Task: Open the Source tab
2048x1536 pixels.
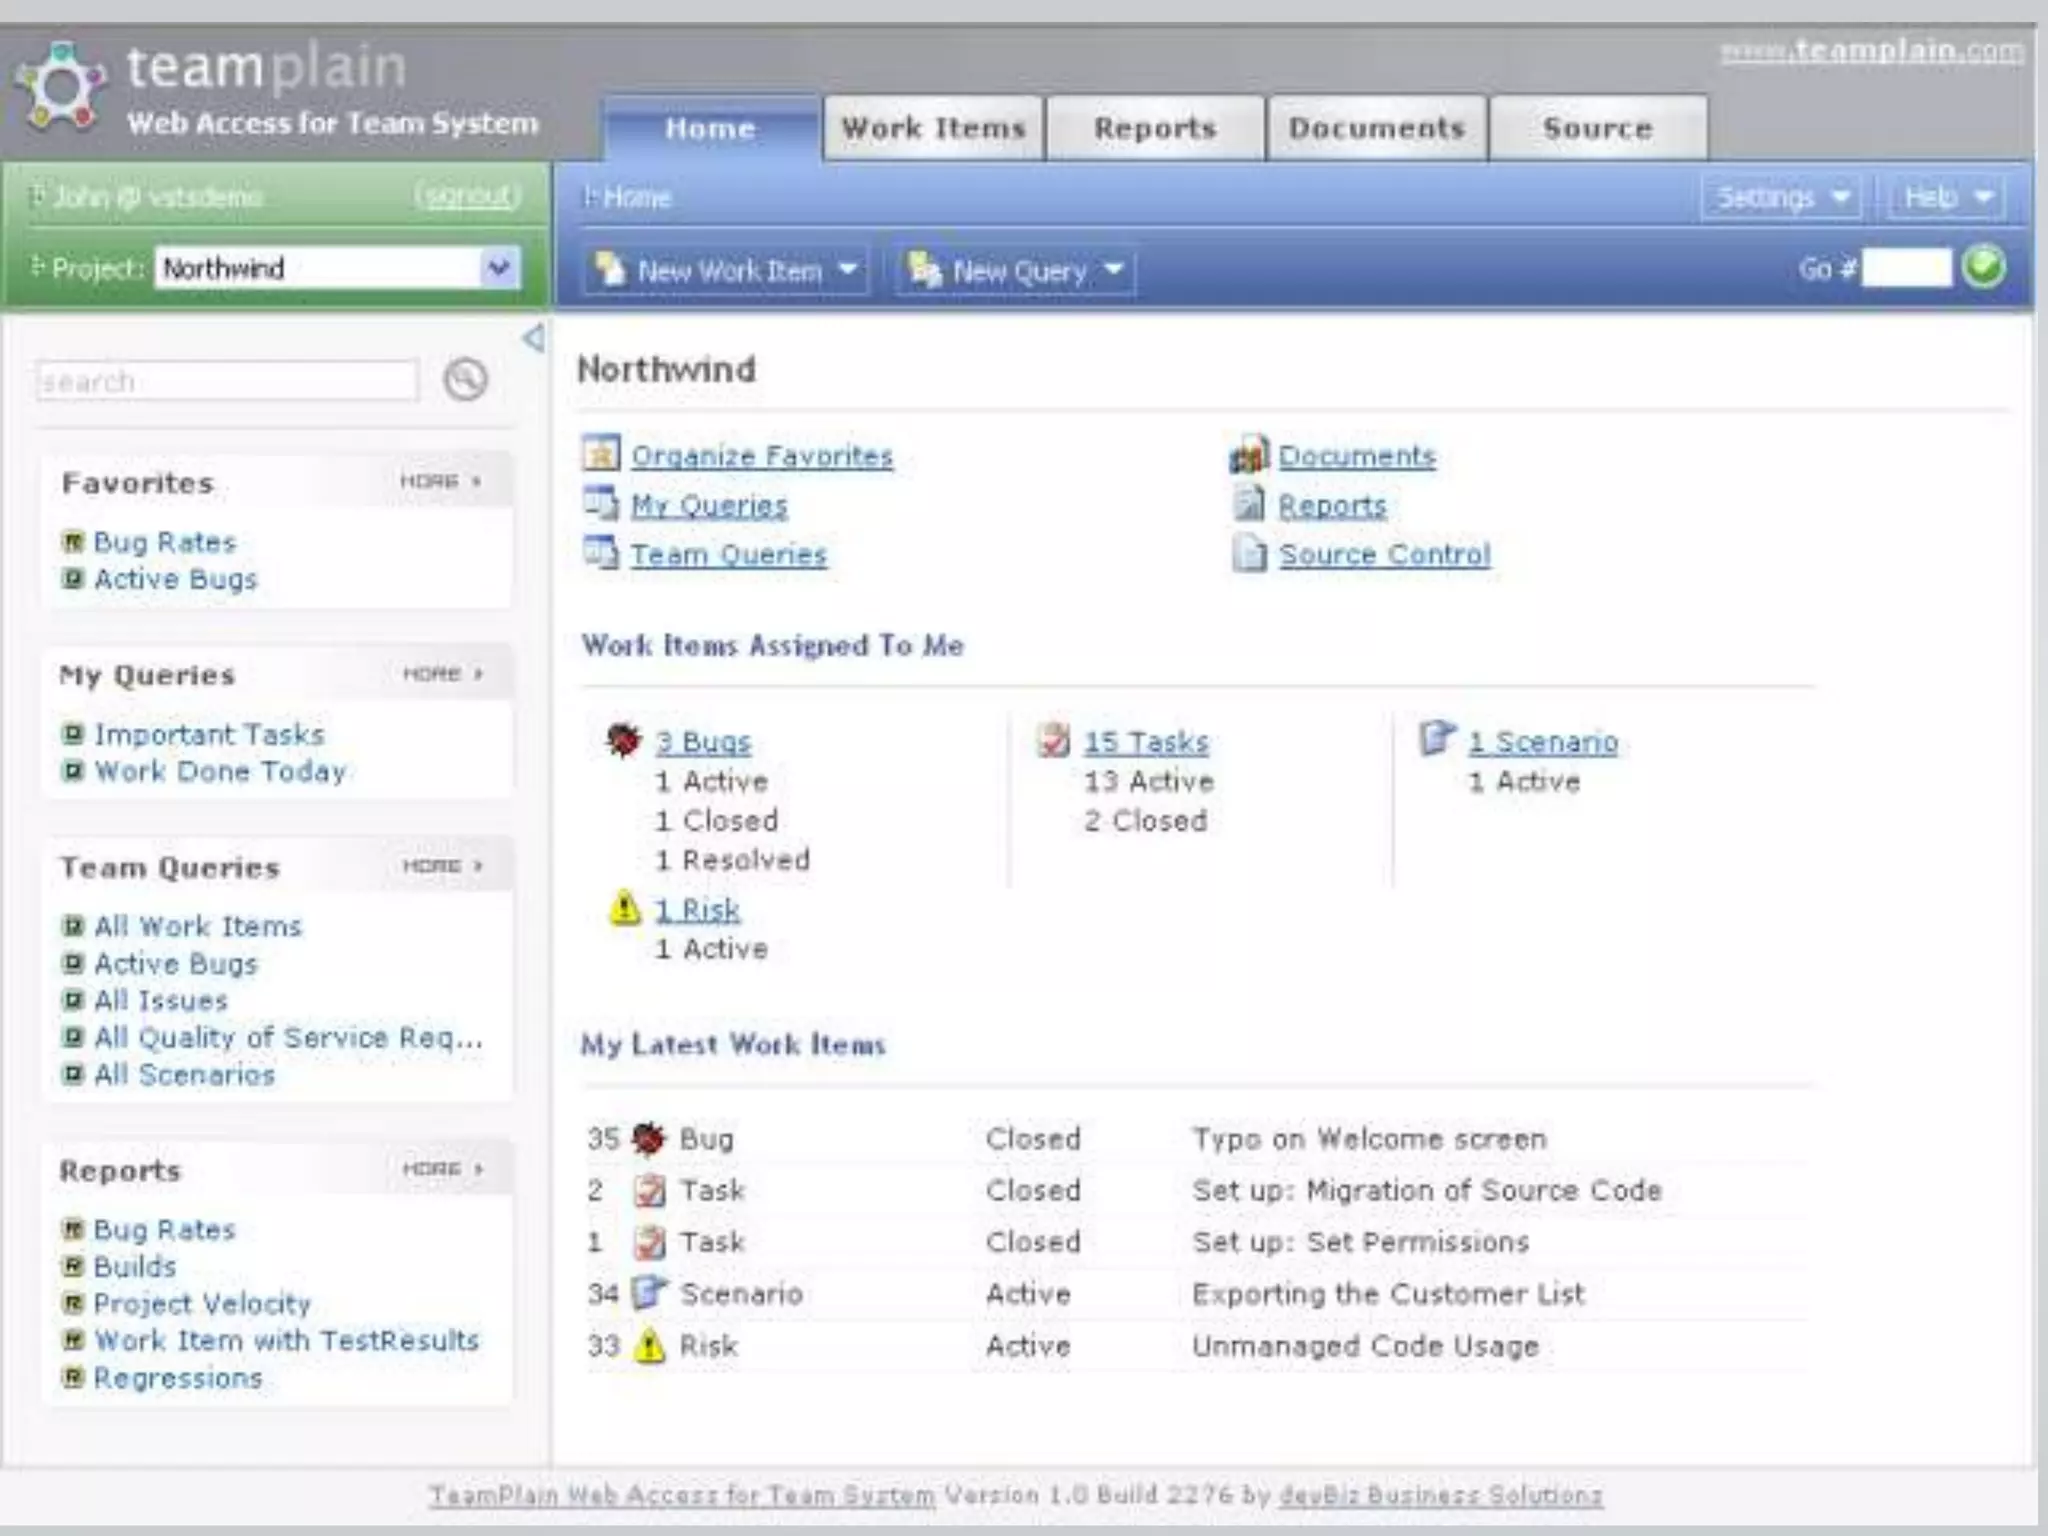Action: [1597, 128]
